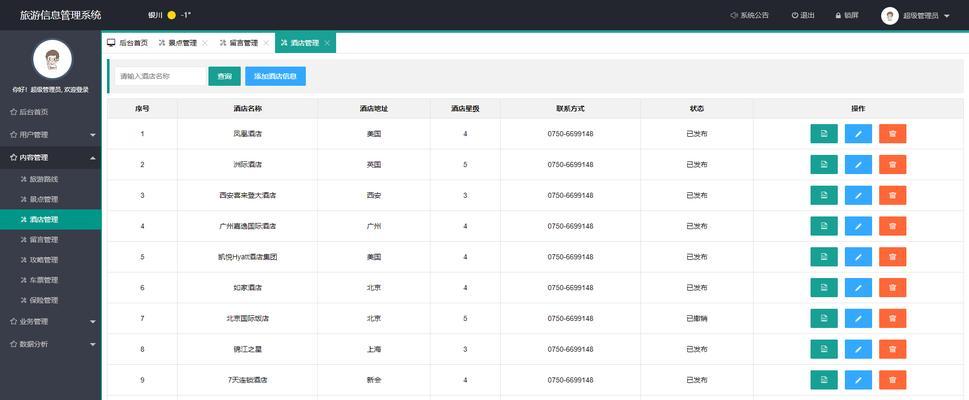View details of 凤凰酒店 (green icon)
The height and width of the screenshot is (400, 969).
(x=824, y=134)
